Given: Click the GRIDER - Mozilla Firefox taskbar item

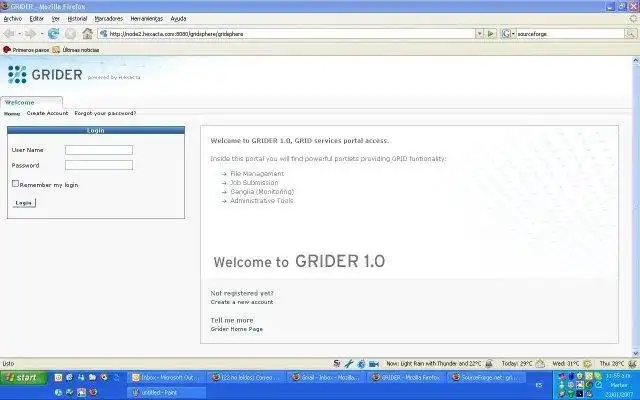Looking at the screenshot, I should tap(407, 378).
